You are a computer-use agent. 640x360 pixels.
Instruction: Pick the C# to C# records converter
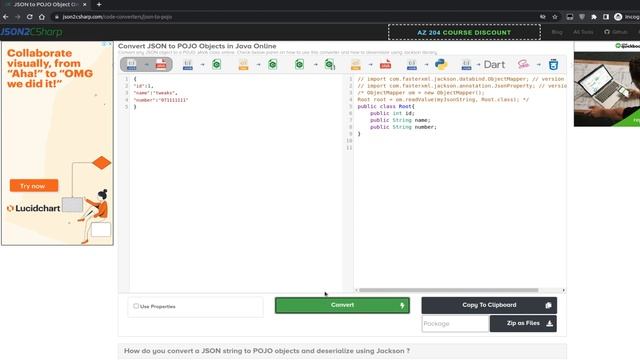coord(315,64)
